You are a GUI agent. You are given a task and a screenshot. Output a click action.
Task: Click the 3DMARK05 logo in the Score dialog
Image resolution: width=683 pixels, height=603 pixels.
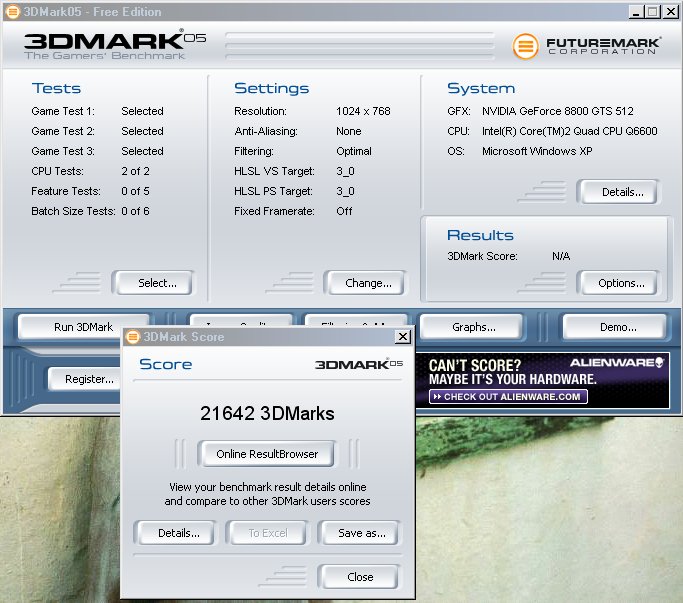click(358, 364)
